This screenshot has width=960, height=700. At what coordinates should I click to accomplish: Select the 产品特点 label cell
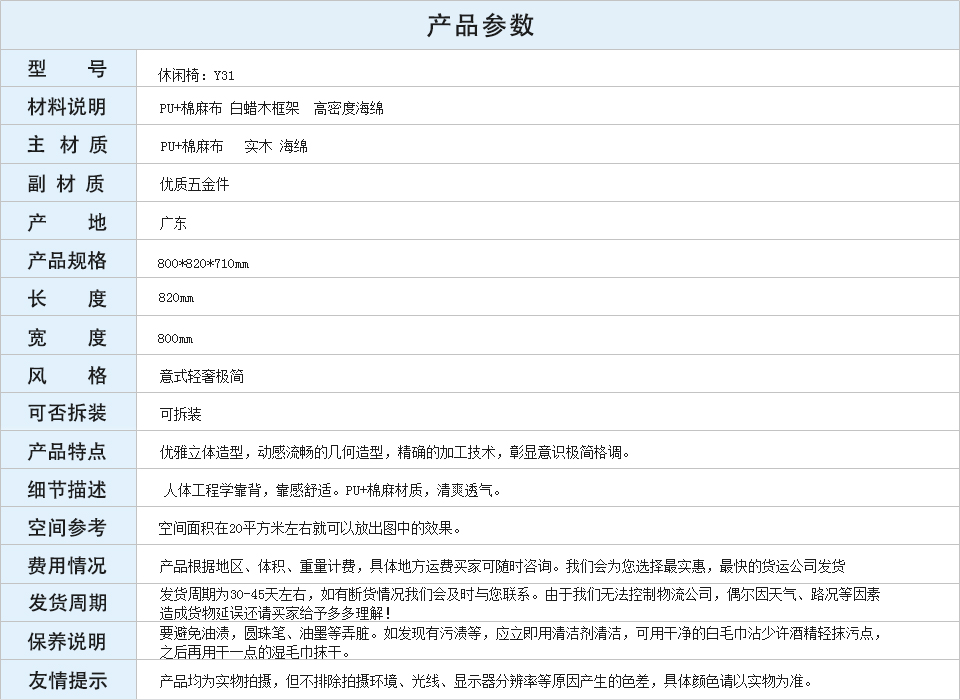click(x=67, y=451)
